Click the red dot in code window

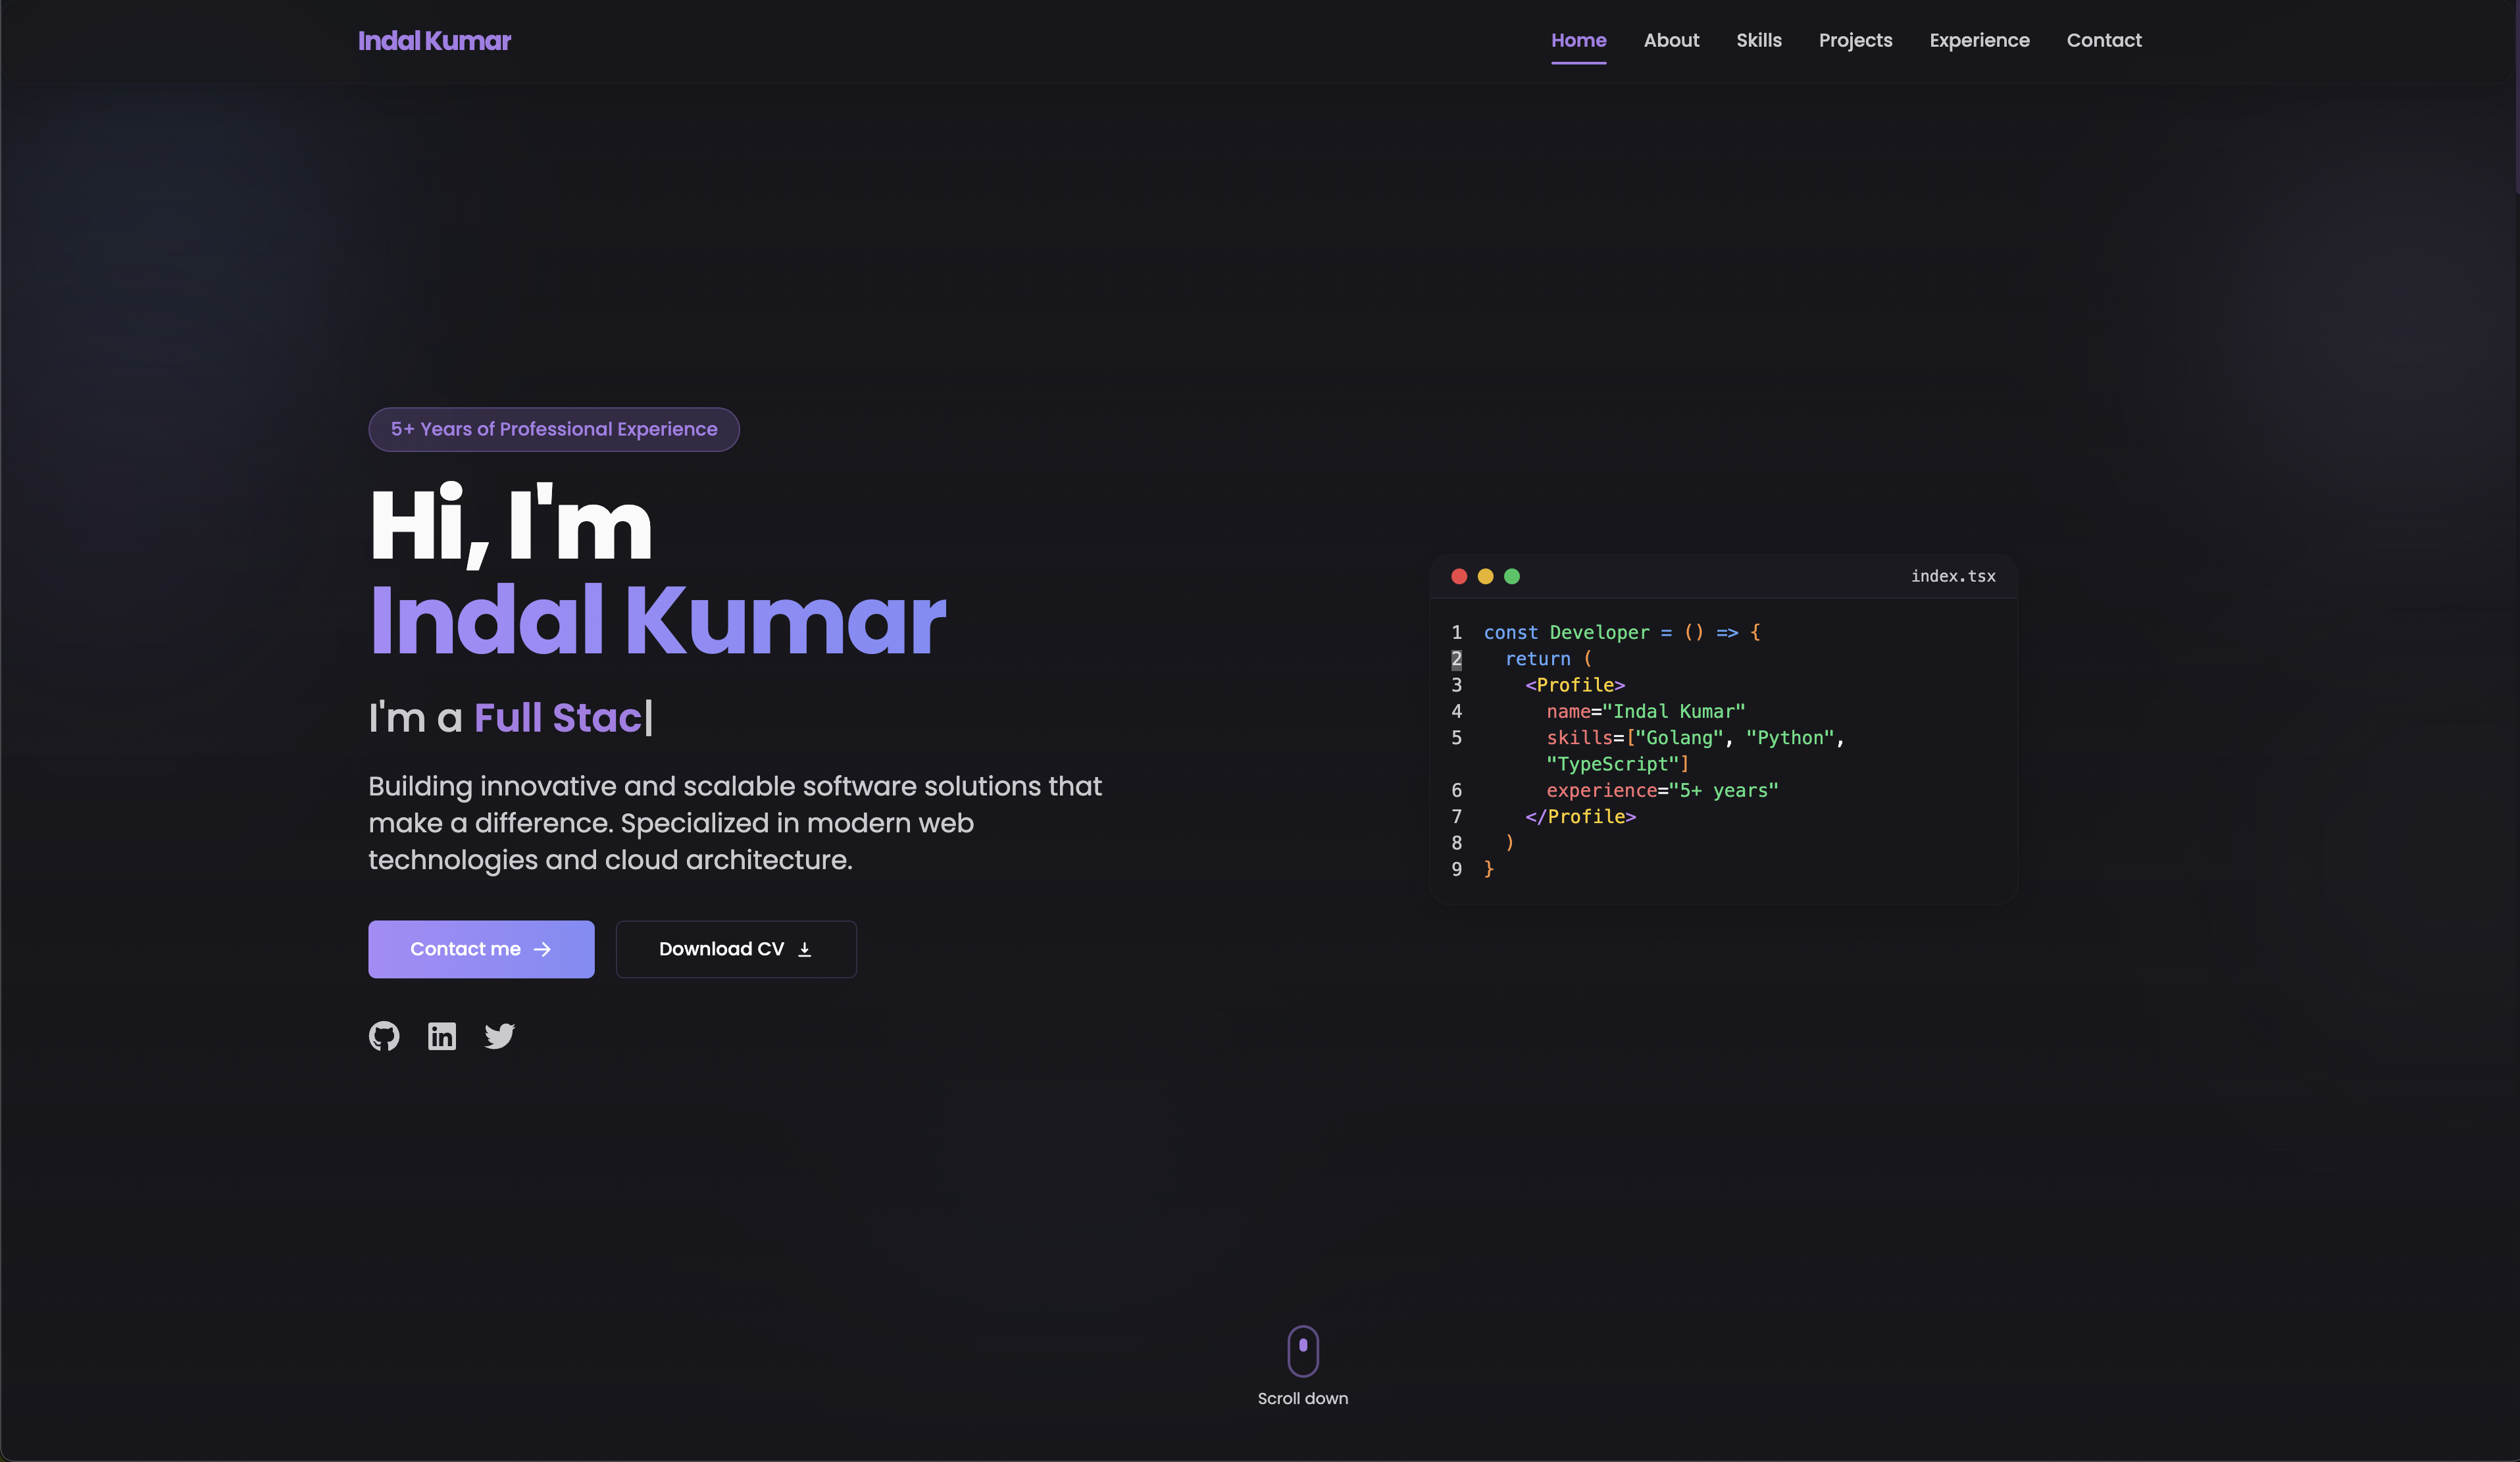coord(1459,576)
